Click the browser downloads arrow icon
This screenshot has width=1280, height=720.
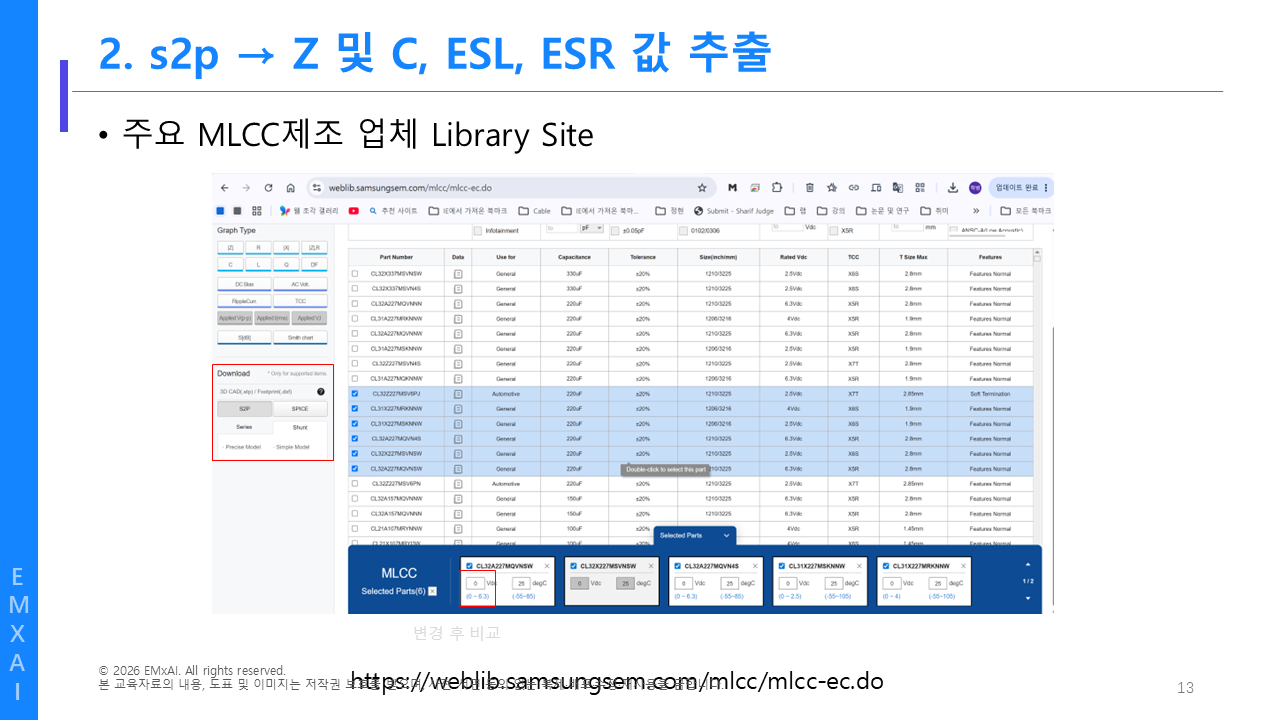953,188
